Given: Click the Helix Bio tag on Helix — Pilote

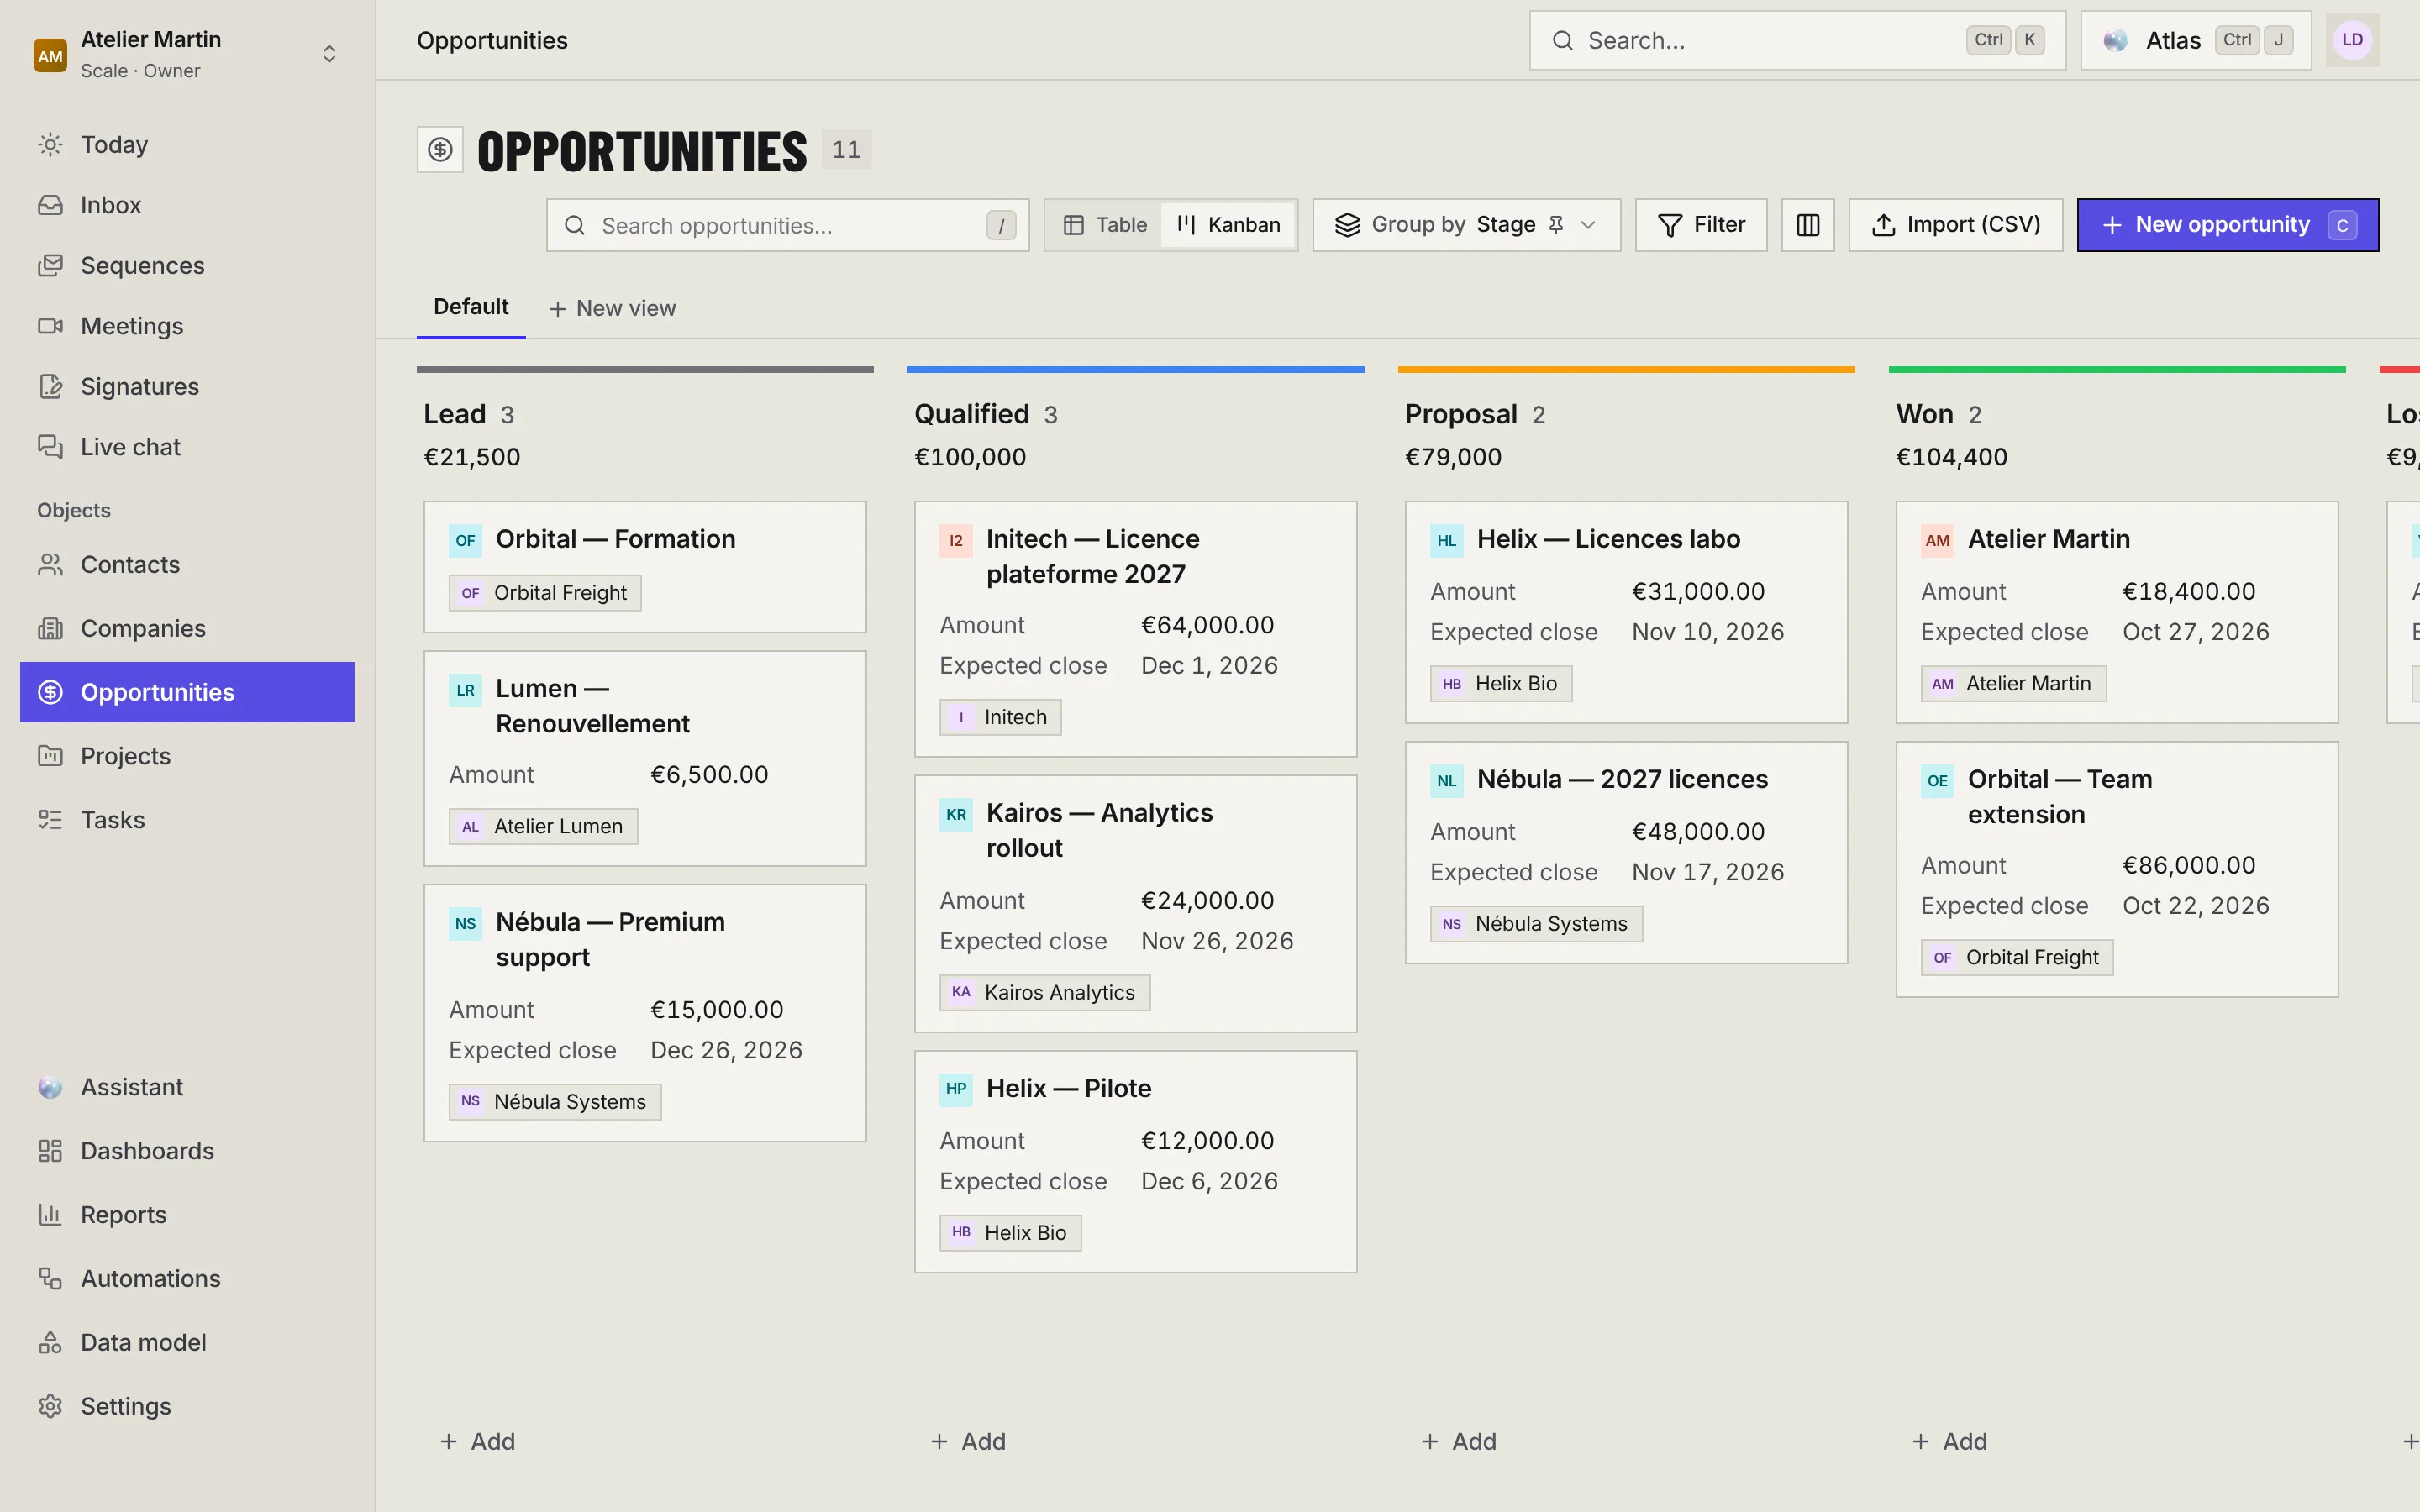Looking at the screenshot, I should (x=1010, y=1232).
